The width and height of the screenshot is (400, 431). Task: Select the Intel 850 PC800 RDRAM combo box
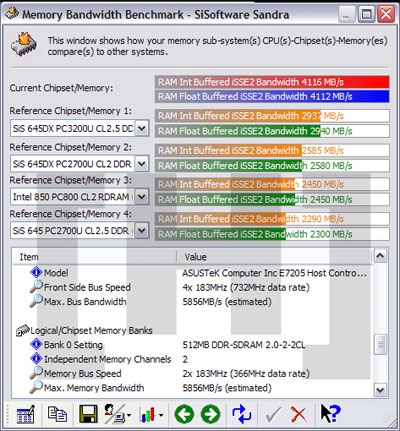tap(79, 197)
